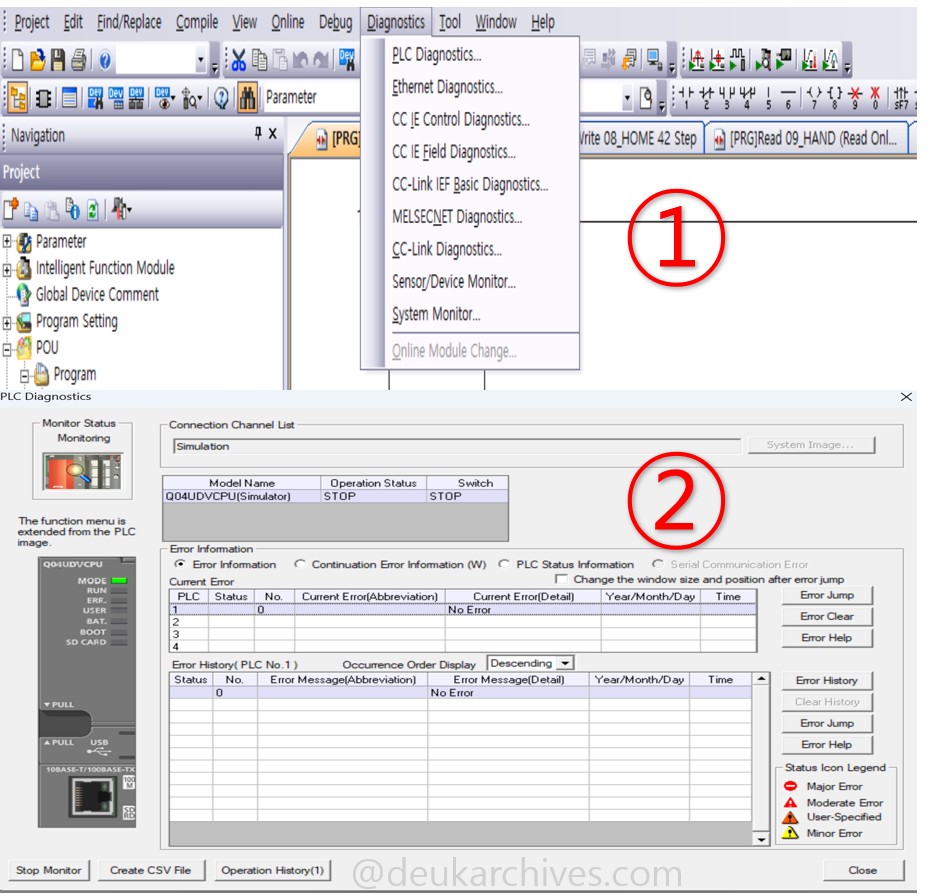Click the Error History button
Image resolution: width=928 pixels, height=896 pixels.
click(x=826, y=681)
